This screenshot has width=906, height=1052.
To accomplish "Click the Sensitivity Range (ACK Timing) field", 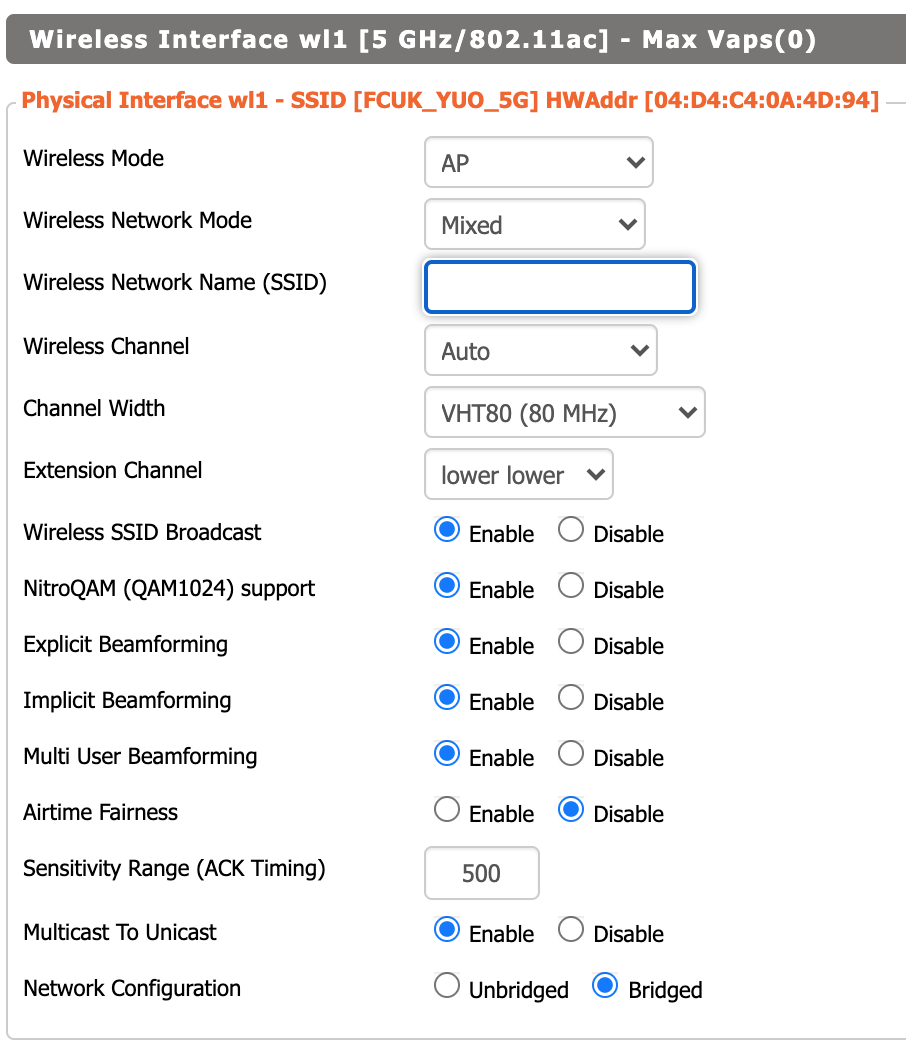I will coord(481,873).
